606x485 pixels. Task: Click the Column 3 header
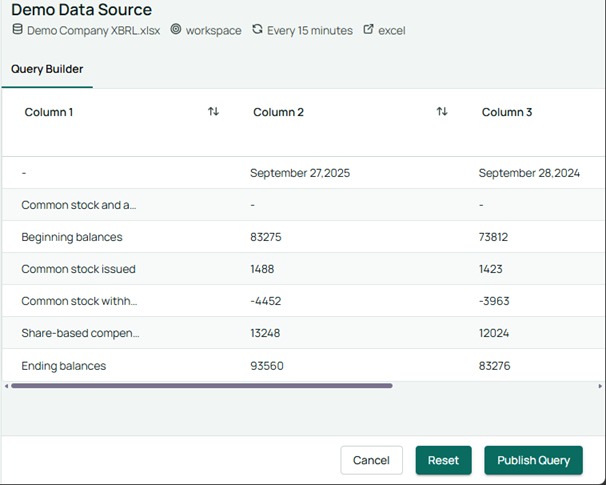tap(507, 112)
